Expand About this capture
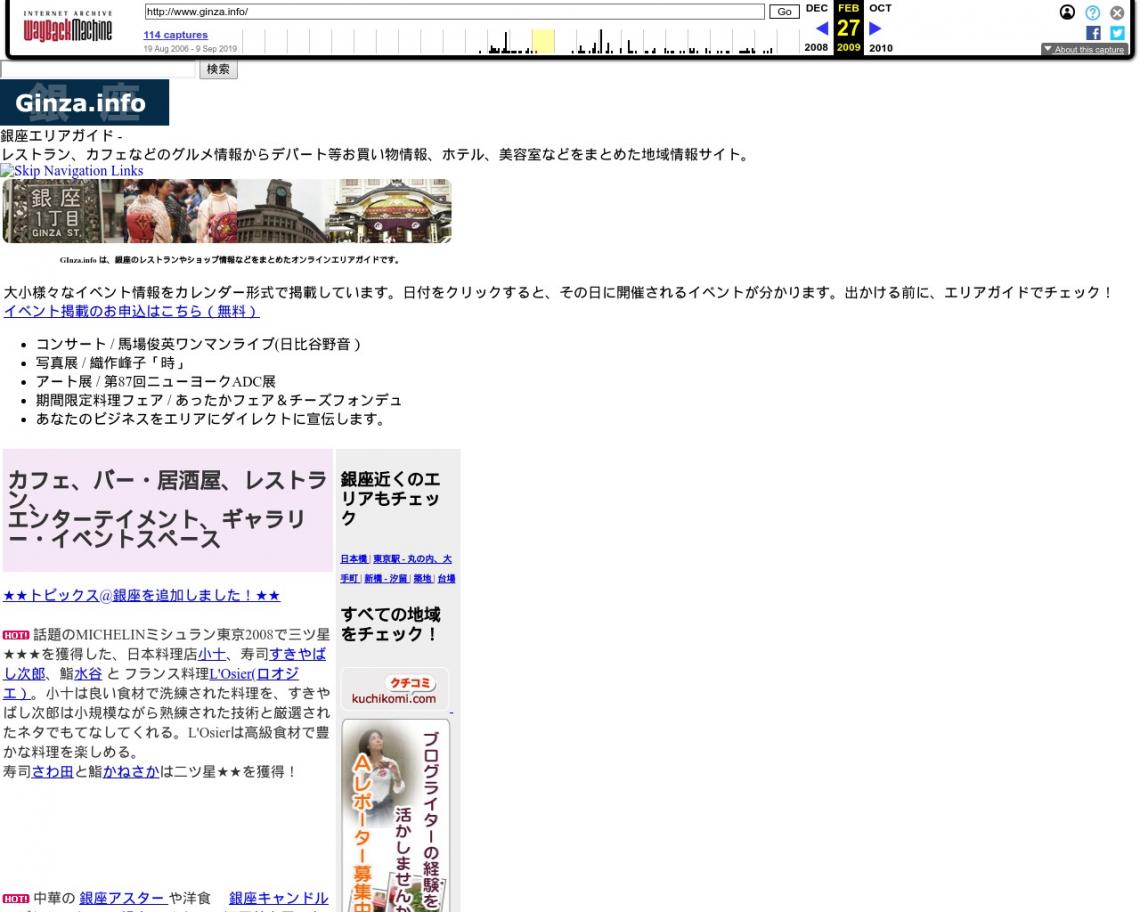Screen dimensions: 1140x912 pyautogui.click(x=1084, y=49)
